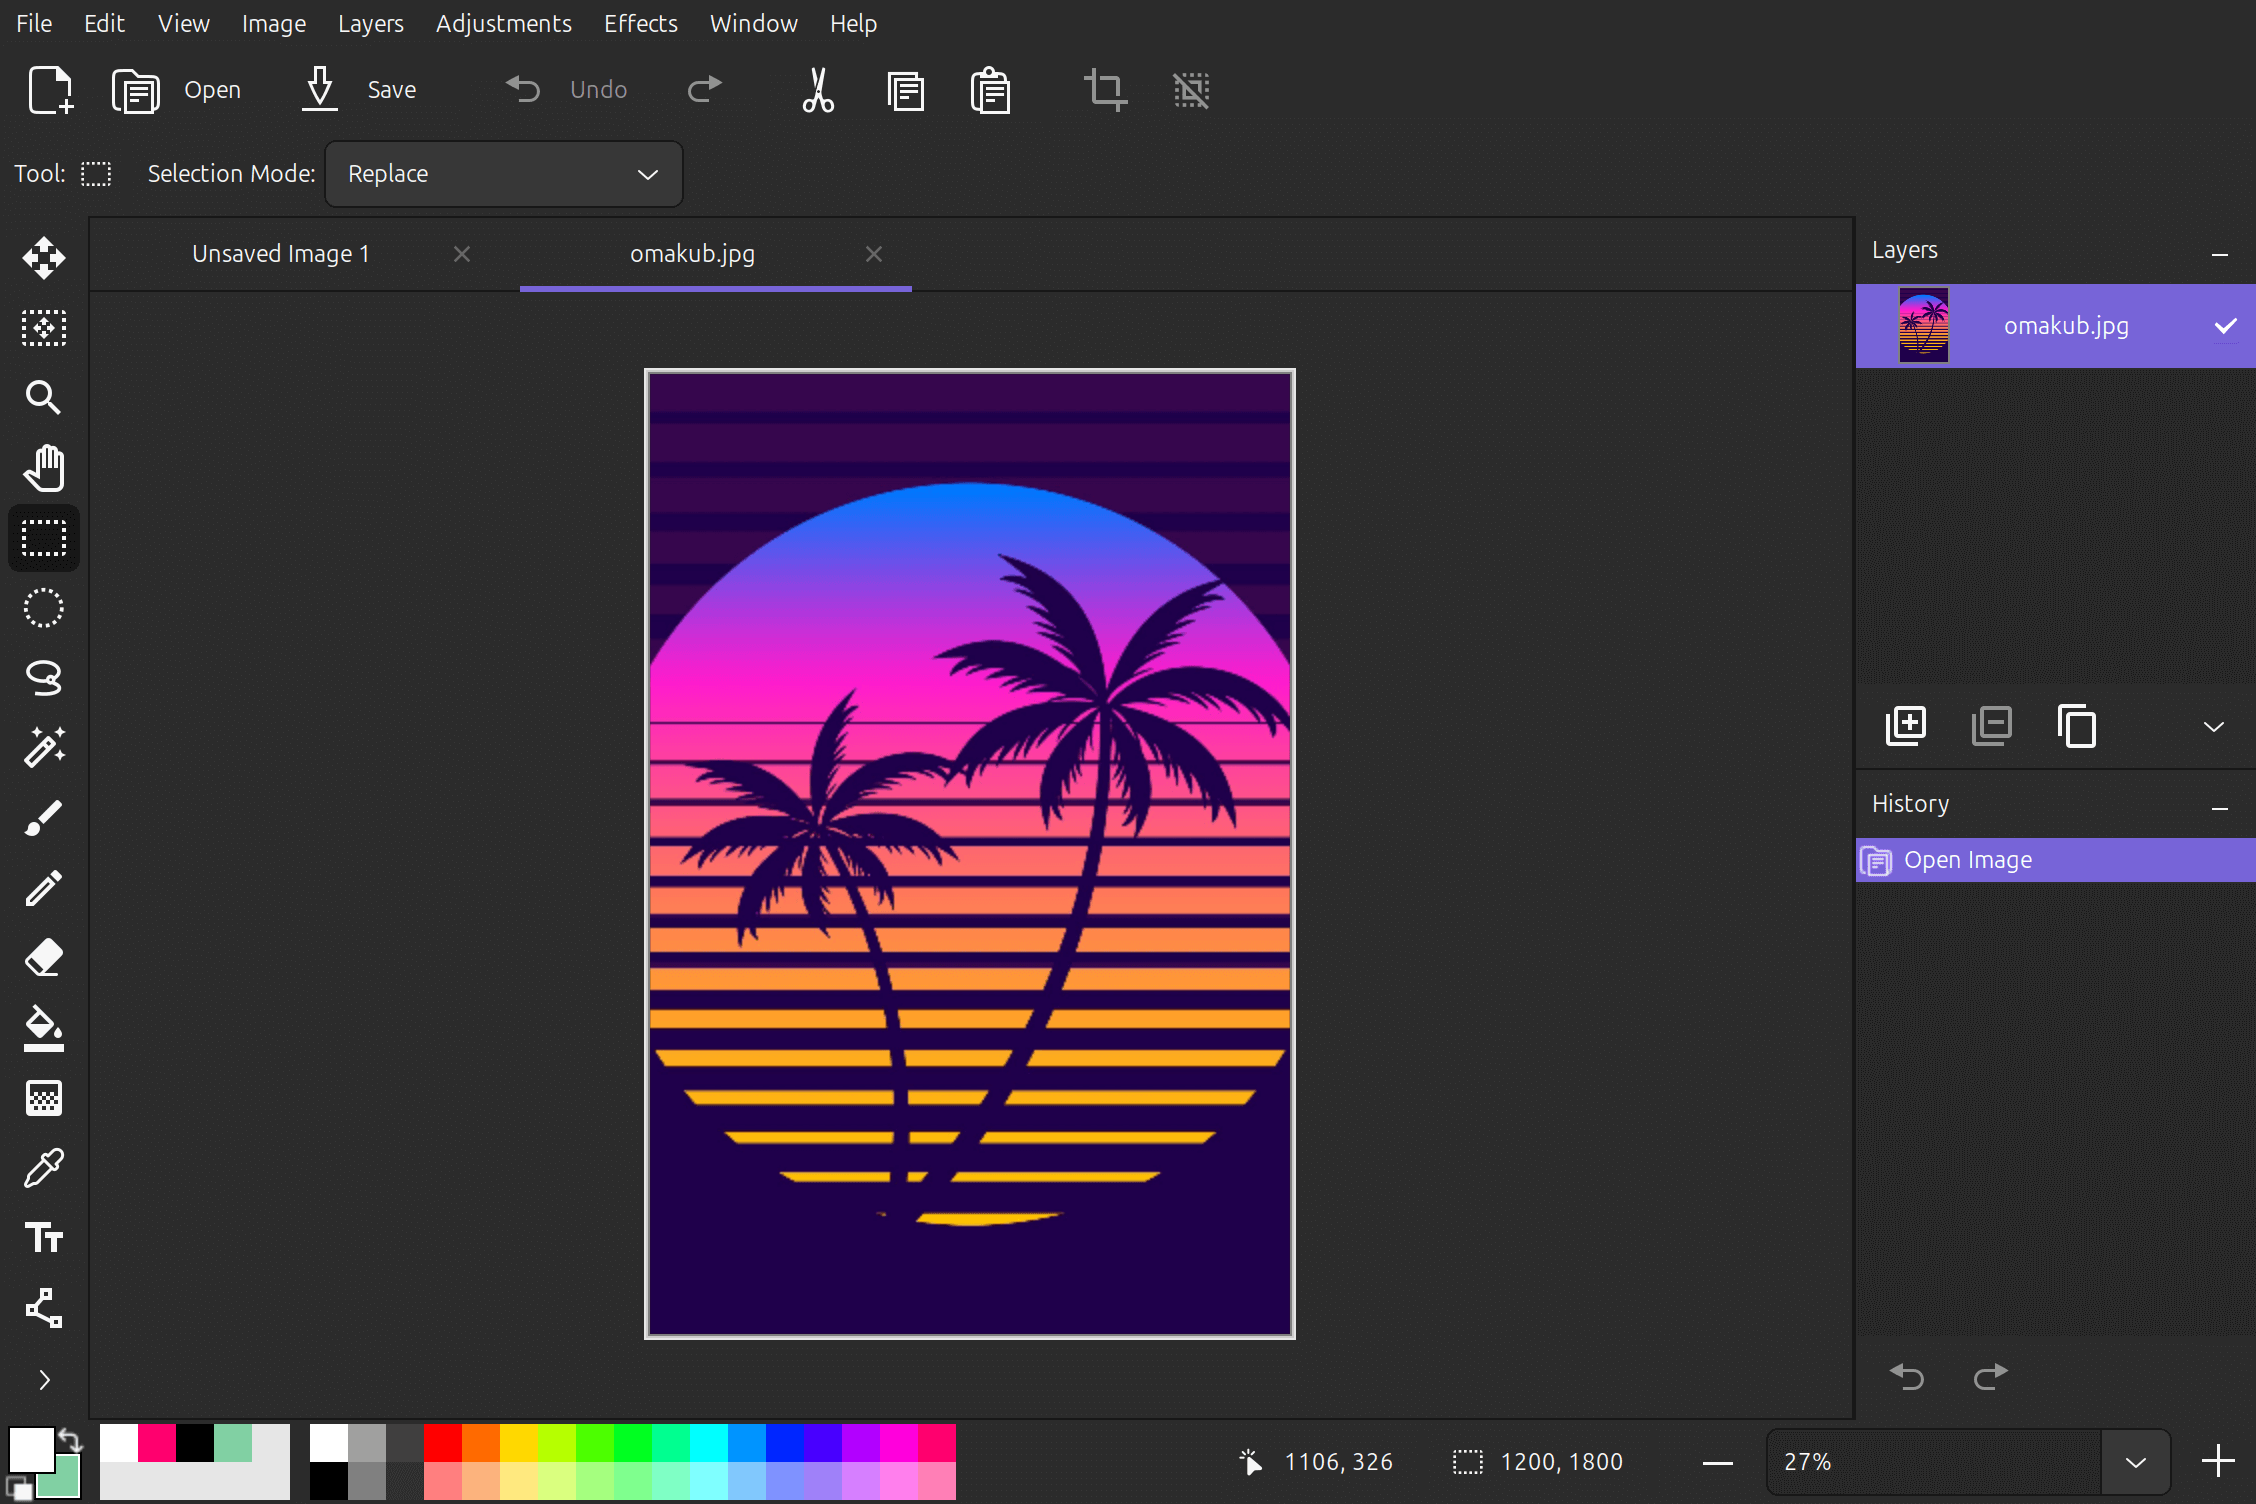Viewport: 2256px width, 1504px height.
Task: Select the Ellipse Select tool
Action: pyautogui.click(x=44, y=608)
